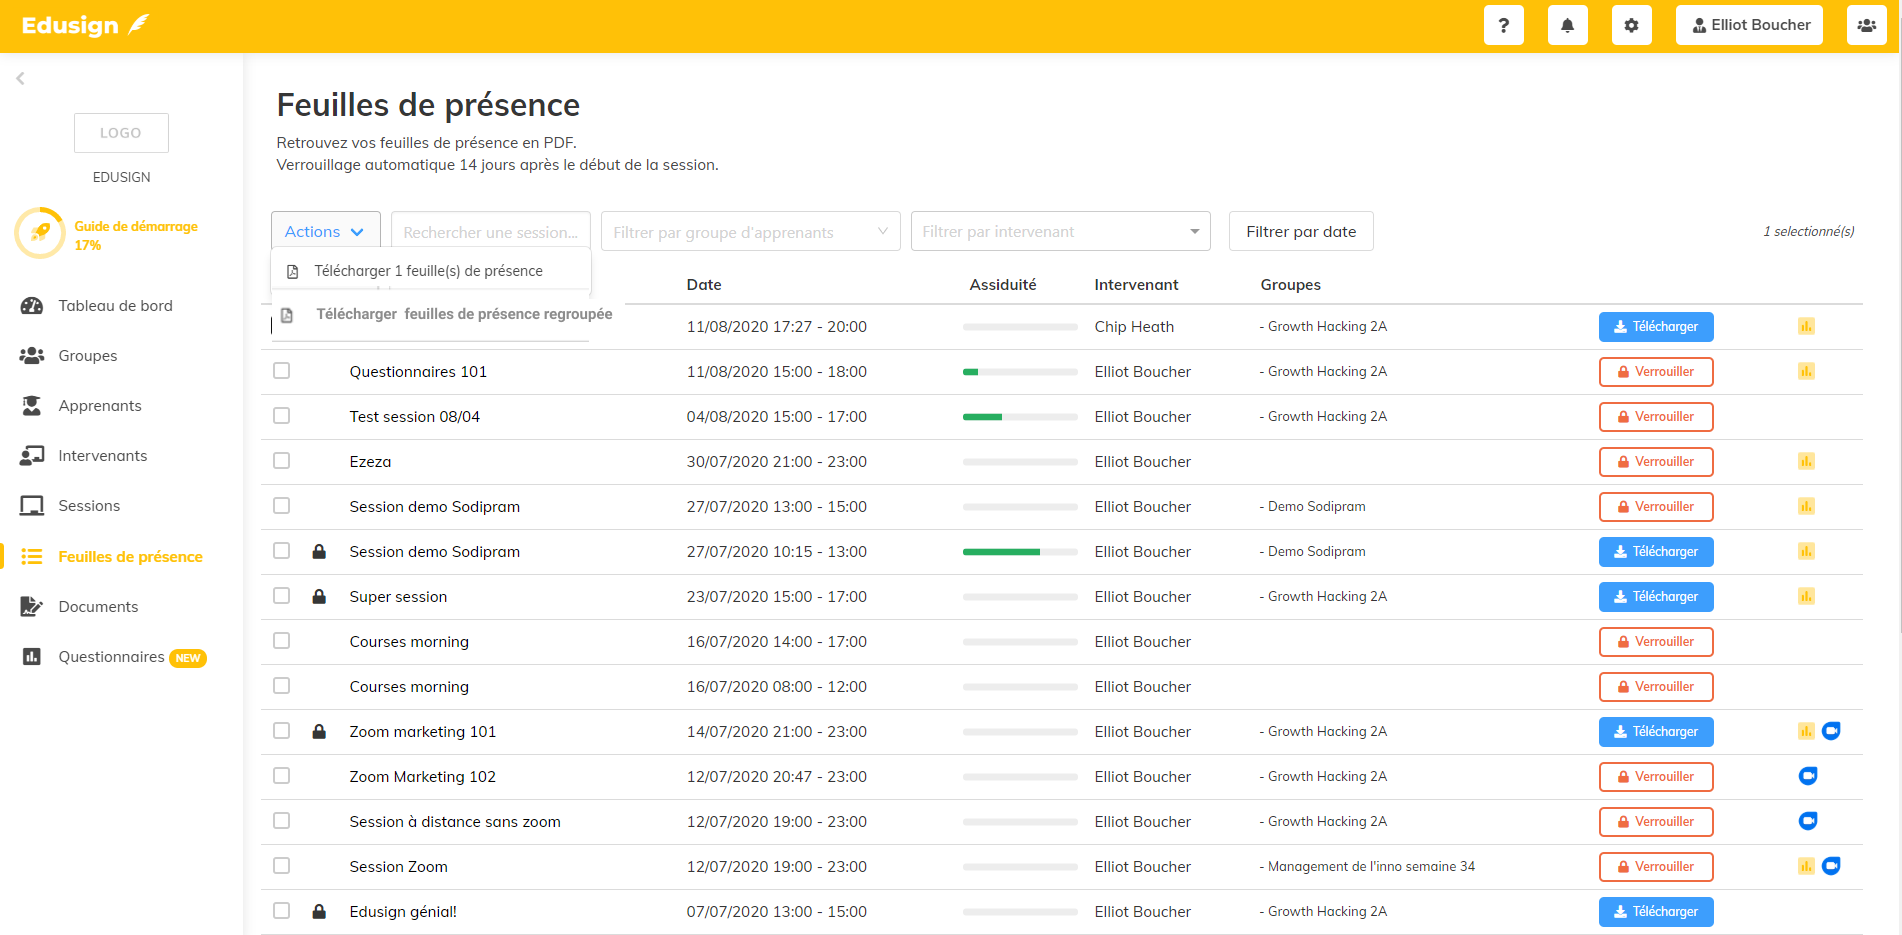Go to Tableau de bord
1902x935 pixels.
pos(115,306)
